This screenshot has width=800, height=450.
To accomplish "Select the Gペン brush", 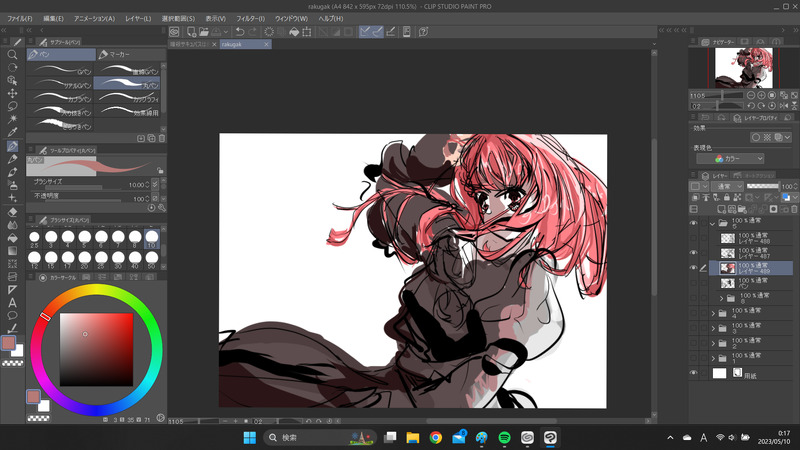I will point(60,70).
